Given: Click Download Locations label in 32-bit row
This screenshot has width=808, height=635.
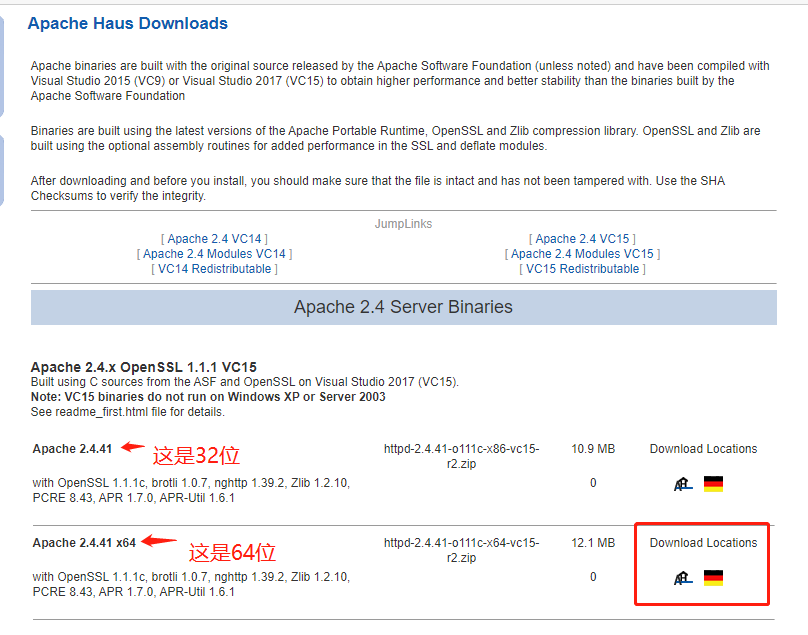Looking at the screenshot, I should point(703,449).
